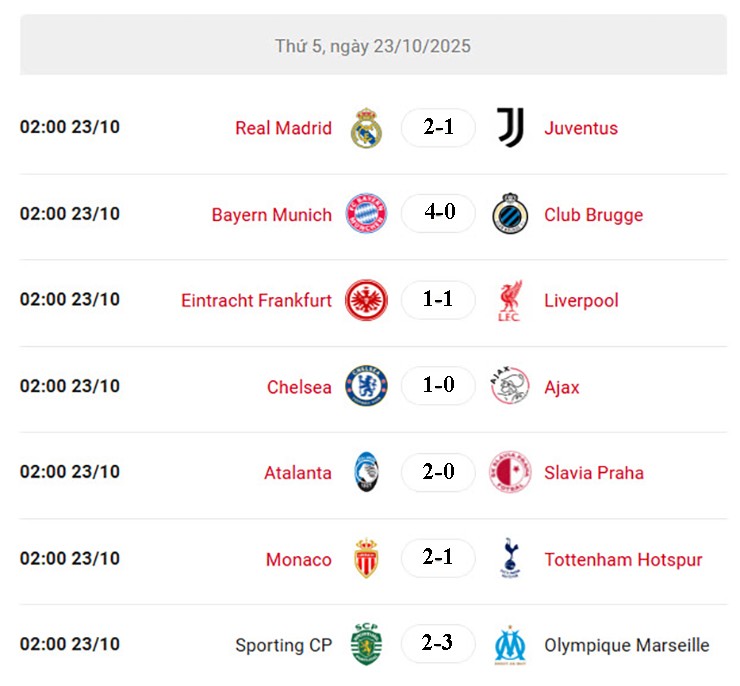The image size is (740, 686).
Task: Click the Club Brugge club logo
Action: click(510, 214)
